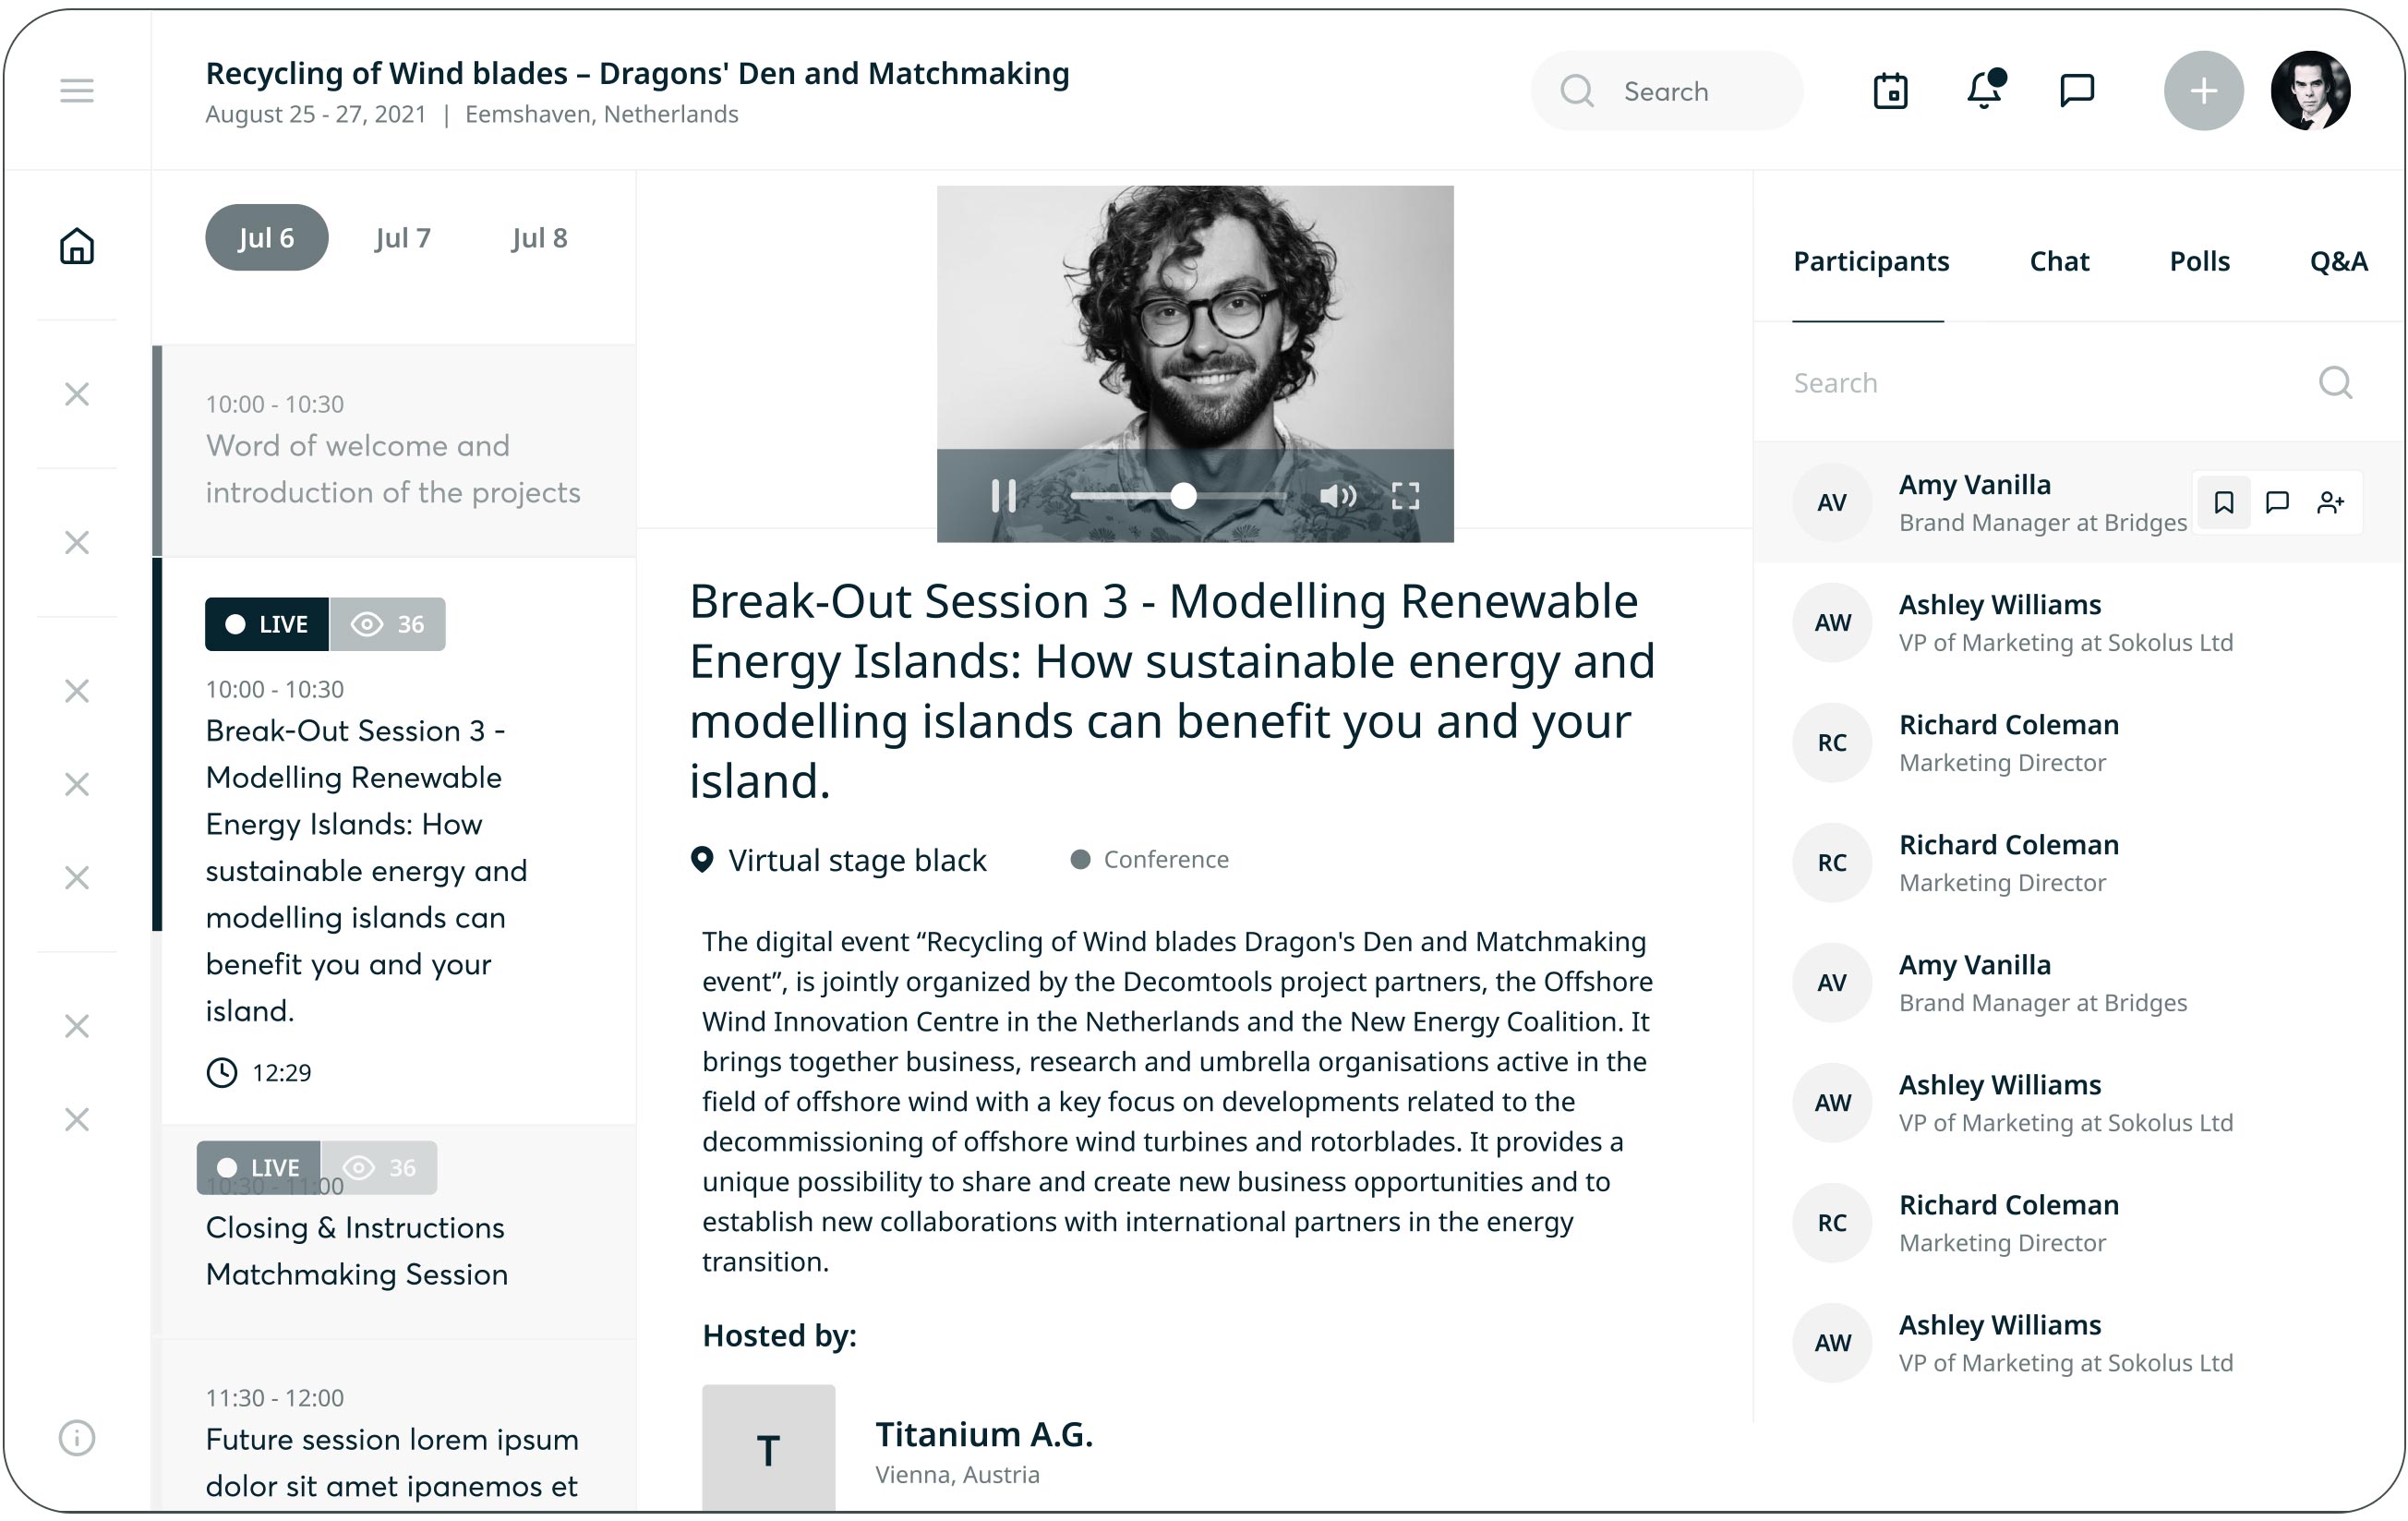Message Amy Vanilla via chat icon
Viewport: 2408px width, 1521px height.
2277,502
